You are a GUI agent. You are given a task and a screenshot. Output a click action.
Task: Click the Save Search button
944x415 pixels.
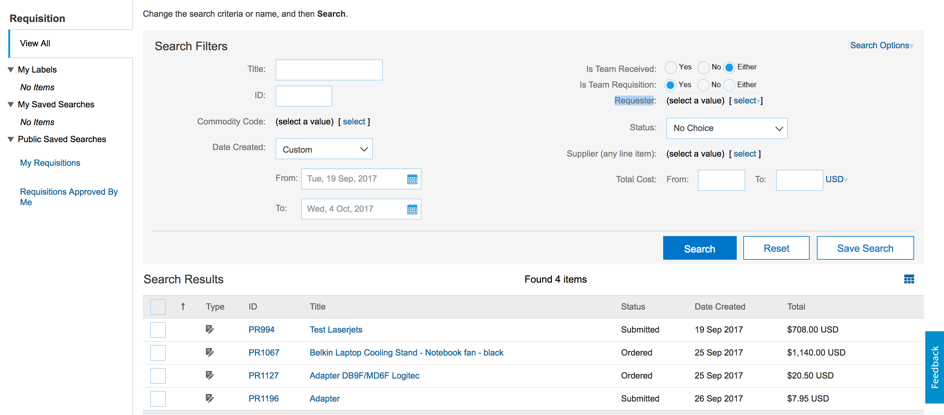click(865, 248)
